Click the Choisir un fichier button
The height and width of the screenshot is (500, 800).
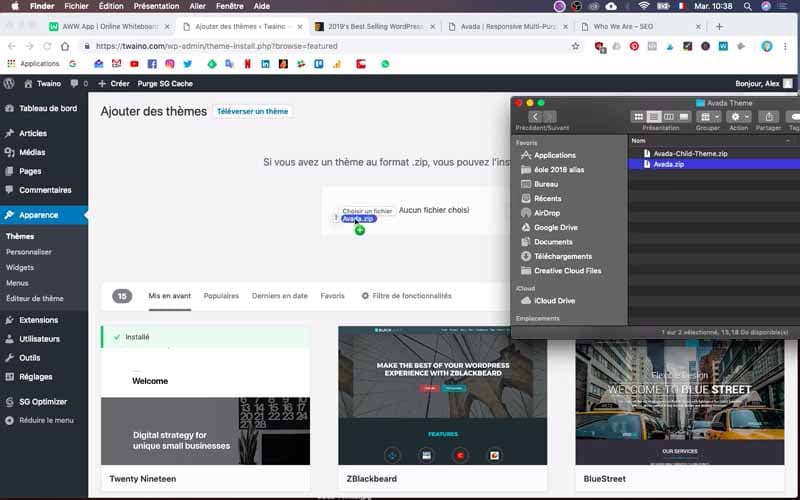pyautogui.click(x=367, y=211)
